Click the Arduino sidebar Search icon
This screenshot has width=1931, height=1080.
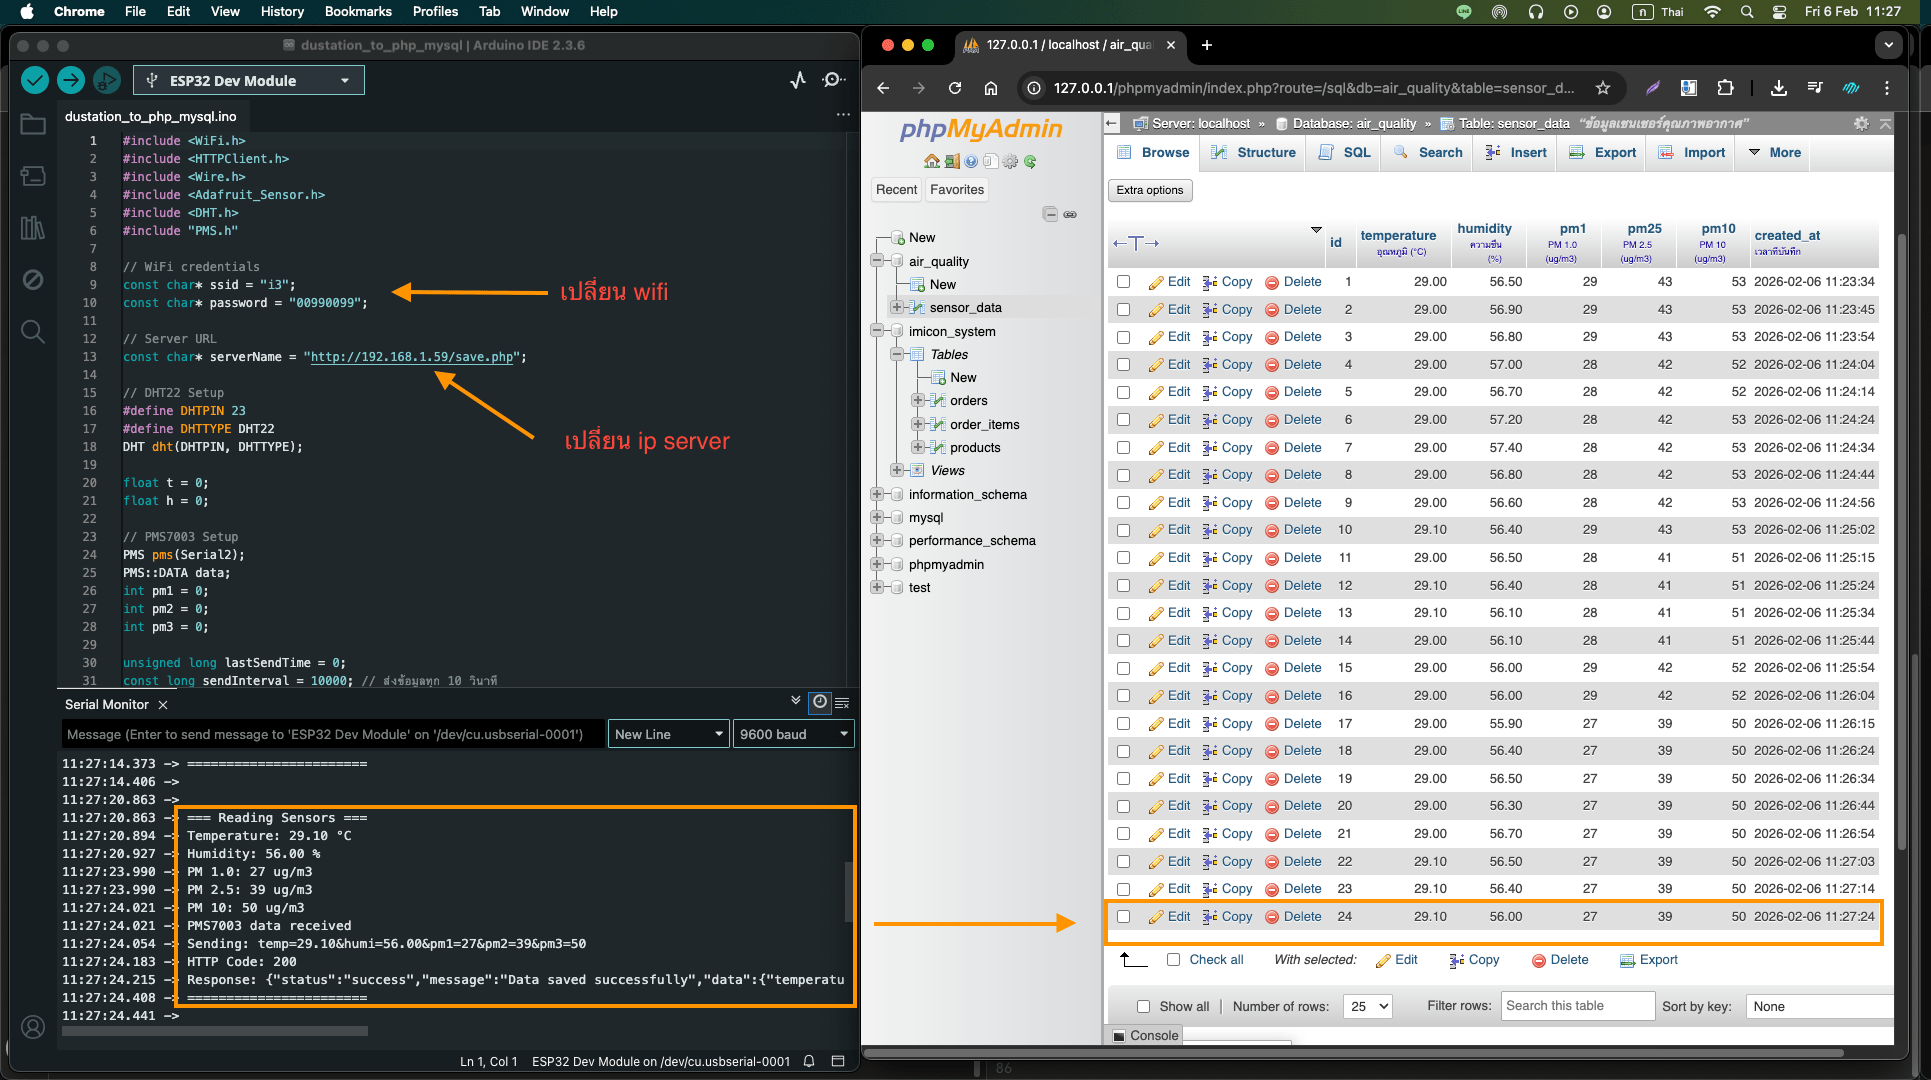(x=33, y=332)
